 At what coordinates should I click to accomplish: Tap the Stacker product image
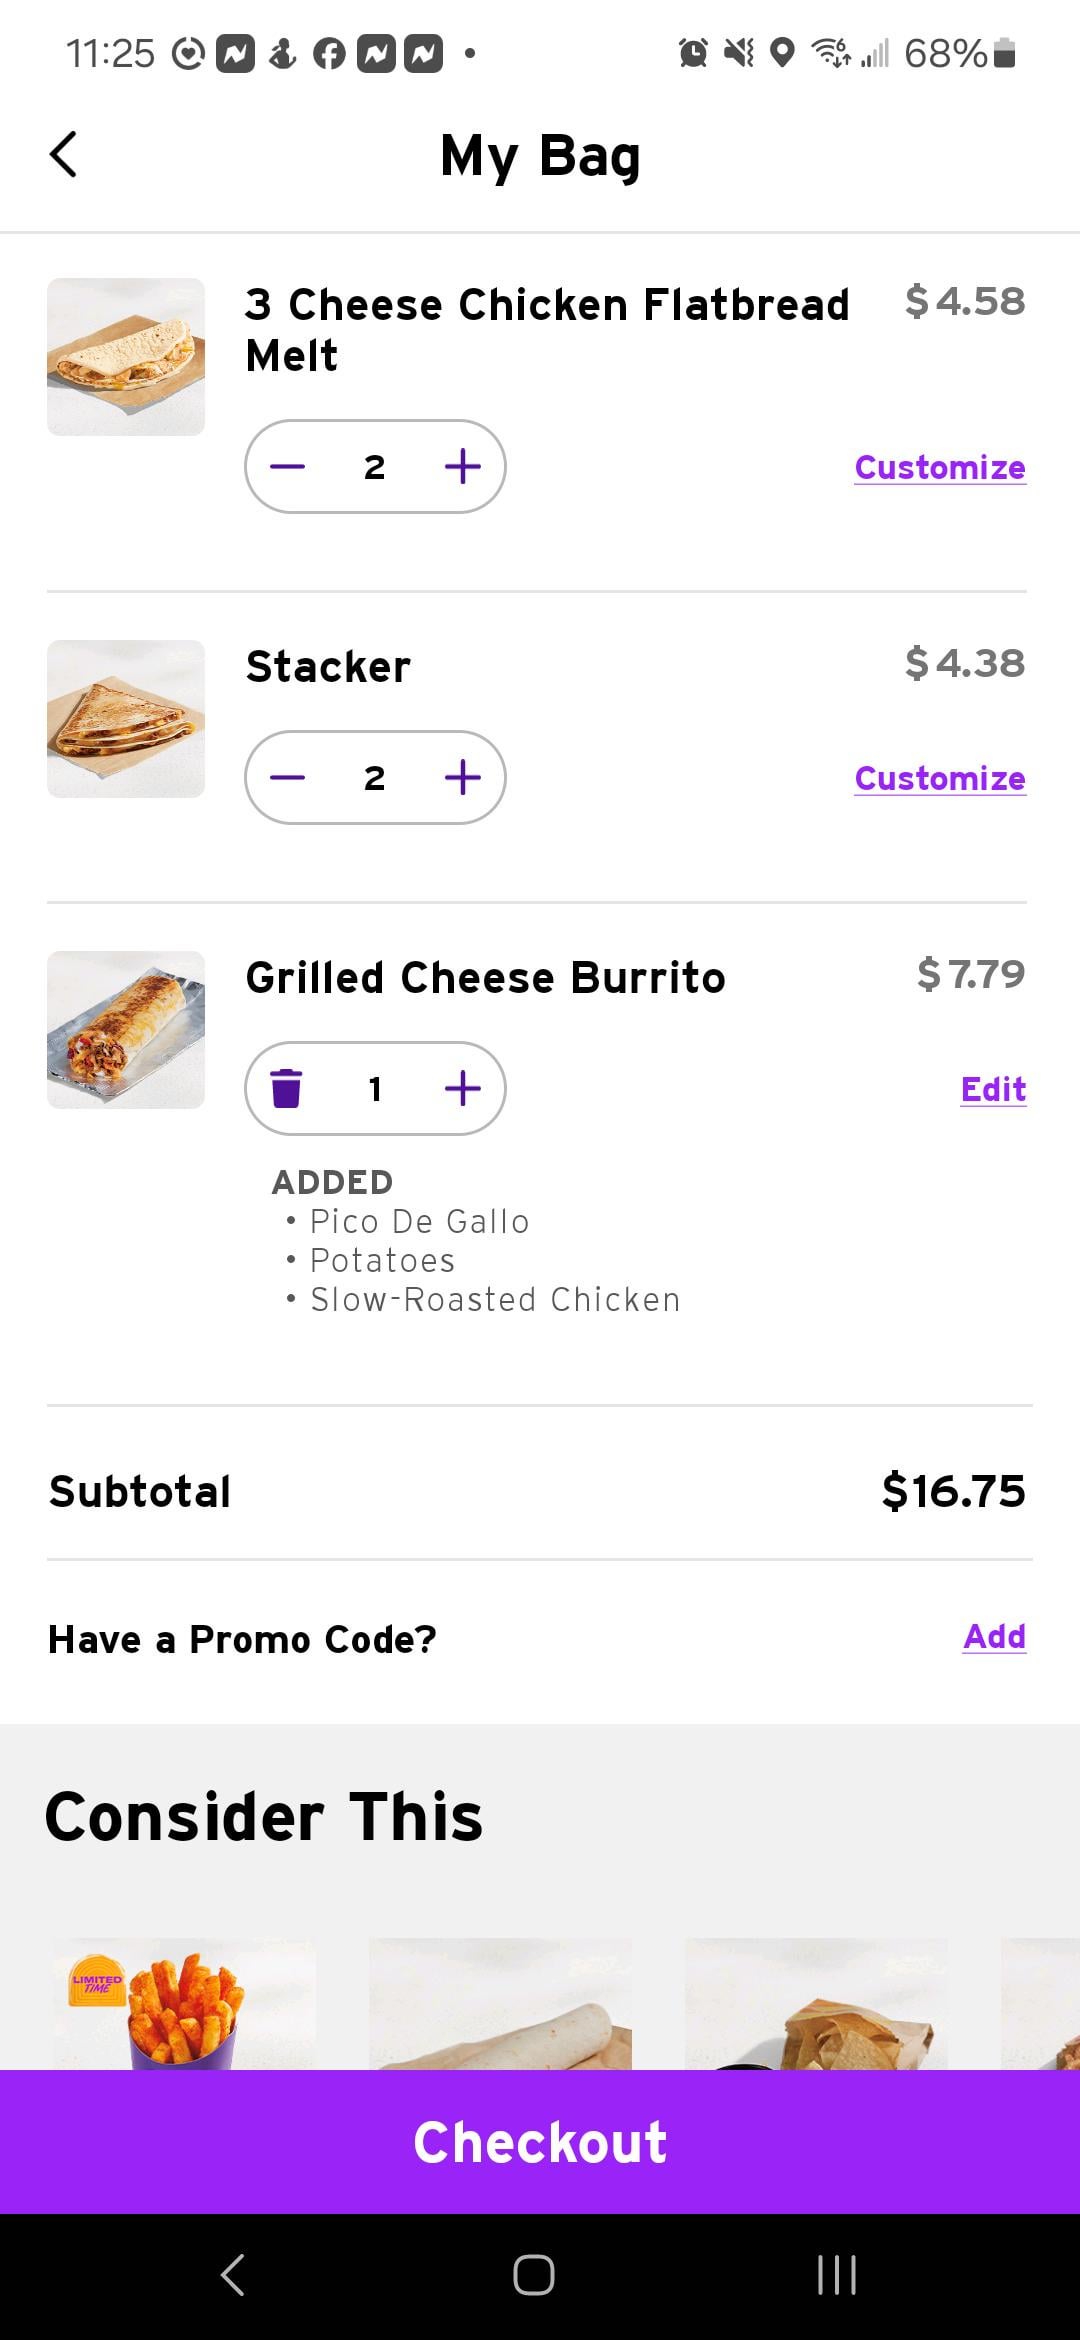(x=126, y=719)
